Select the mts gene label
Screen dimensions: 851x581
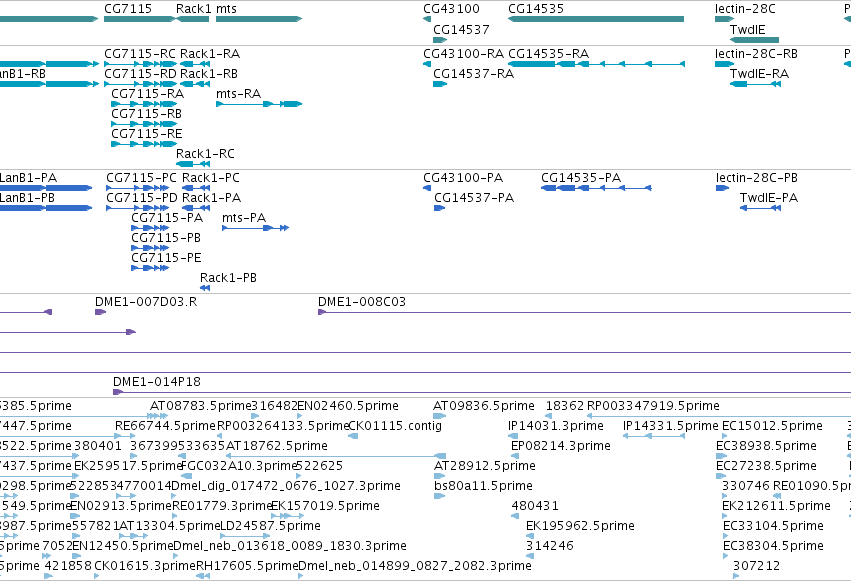(x=226, y=9)
